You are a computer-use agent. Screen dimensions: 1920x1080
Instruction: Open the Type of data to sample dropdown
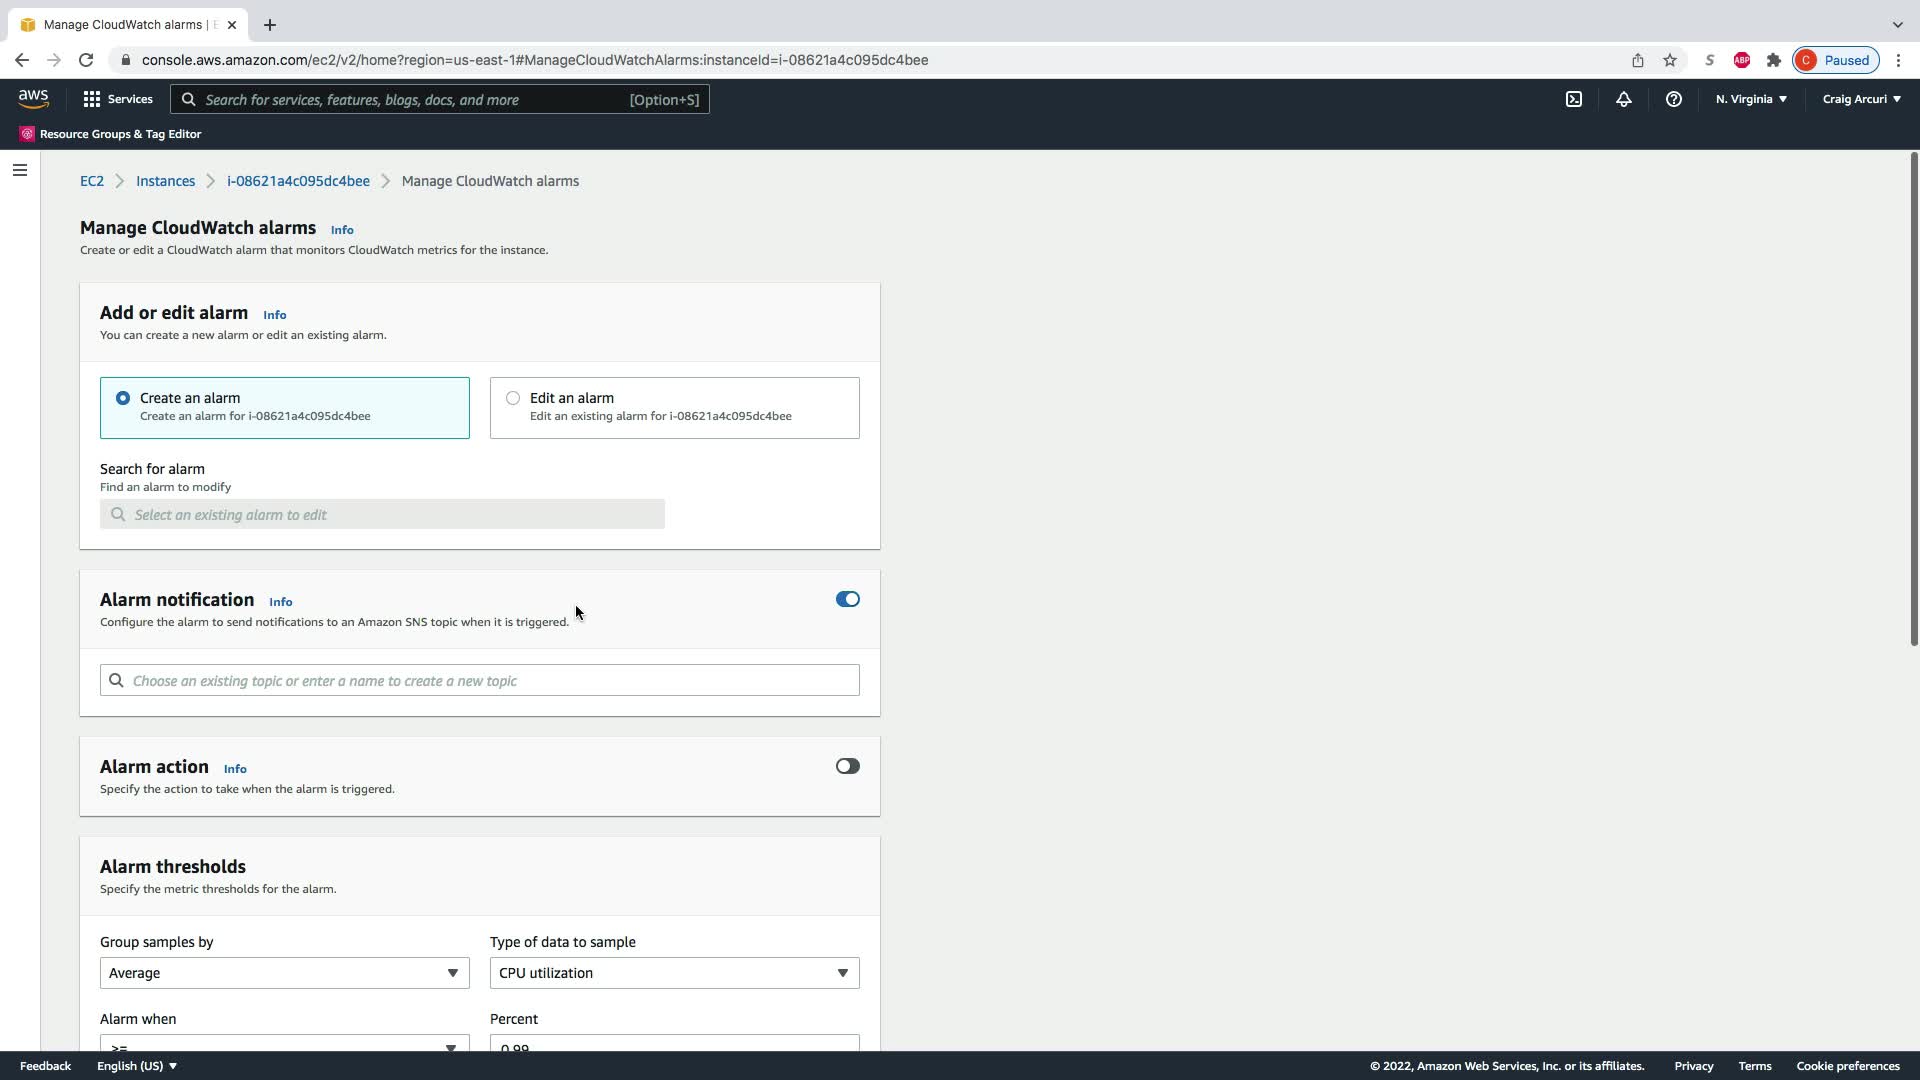pyautogui.click(x=674, y=973)
